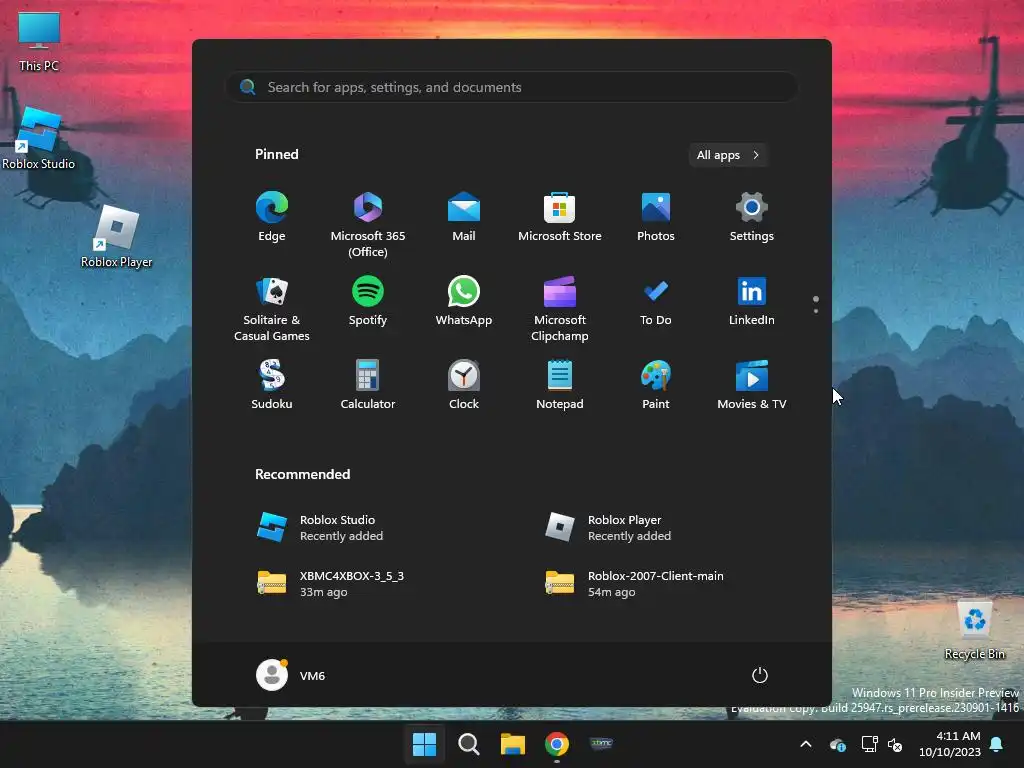This screenshot has height=768, width=1024.
Task: Open network status tray icon
Action: [869, 744]
